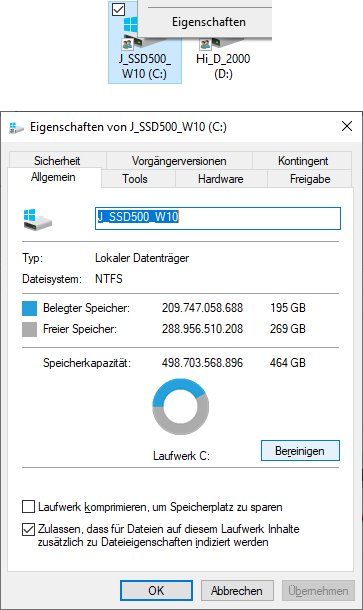Click the drive usage donut chart
Viewport: 363px width, 610px height.
[x=181, y=407]
